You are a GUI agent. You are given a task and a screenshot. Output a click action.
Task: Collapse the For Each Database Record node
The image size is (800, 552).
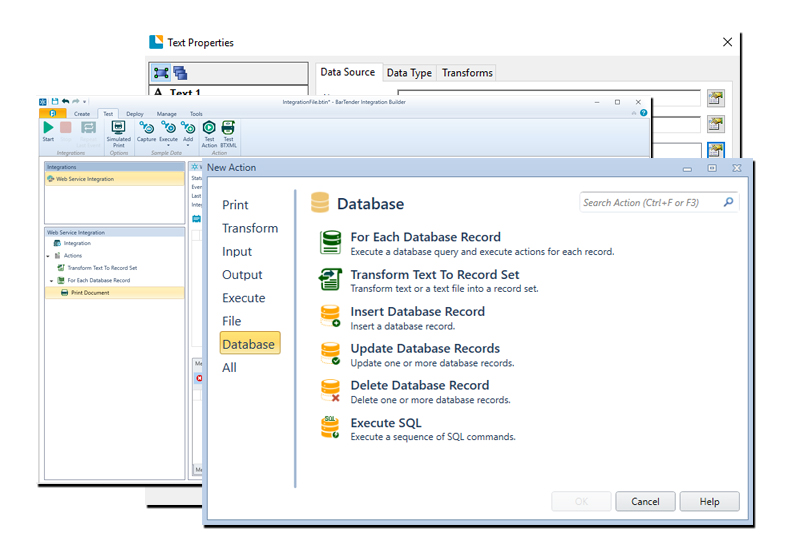pyautogui.click(x=52, y=281)
